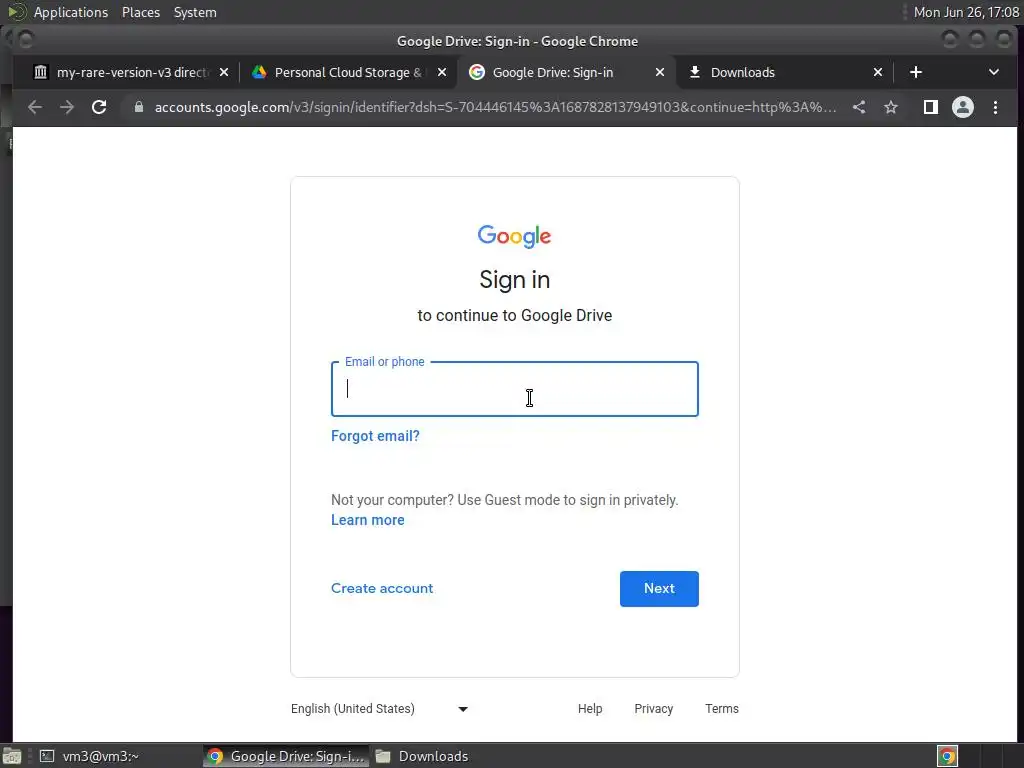Open the Chrome three-dot menu
The height and width of the screenshot is (768, 1024).
point(995,107)
